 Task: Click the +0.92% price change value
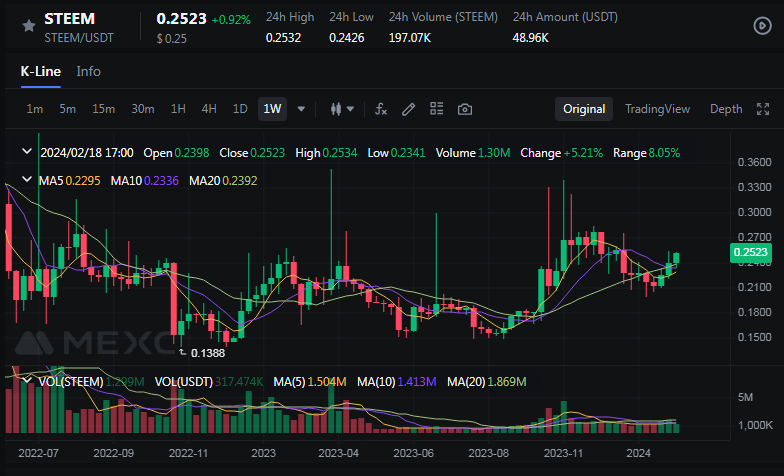click(231, 20)
